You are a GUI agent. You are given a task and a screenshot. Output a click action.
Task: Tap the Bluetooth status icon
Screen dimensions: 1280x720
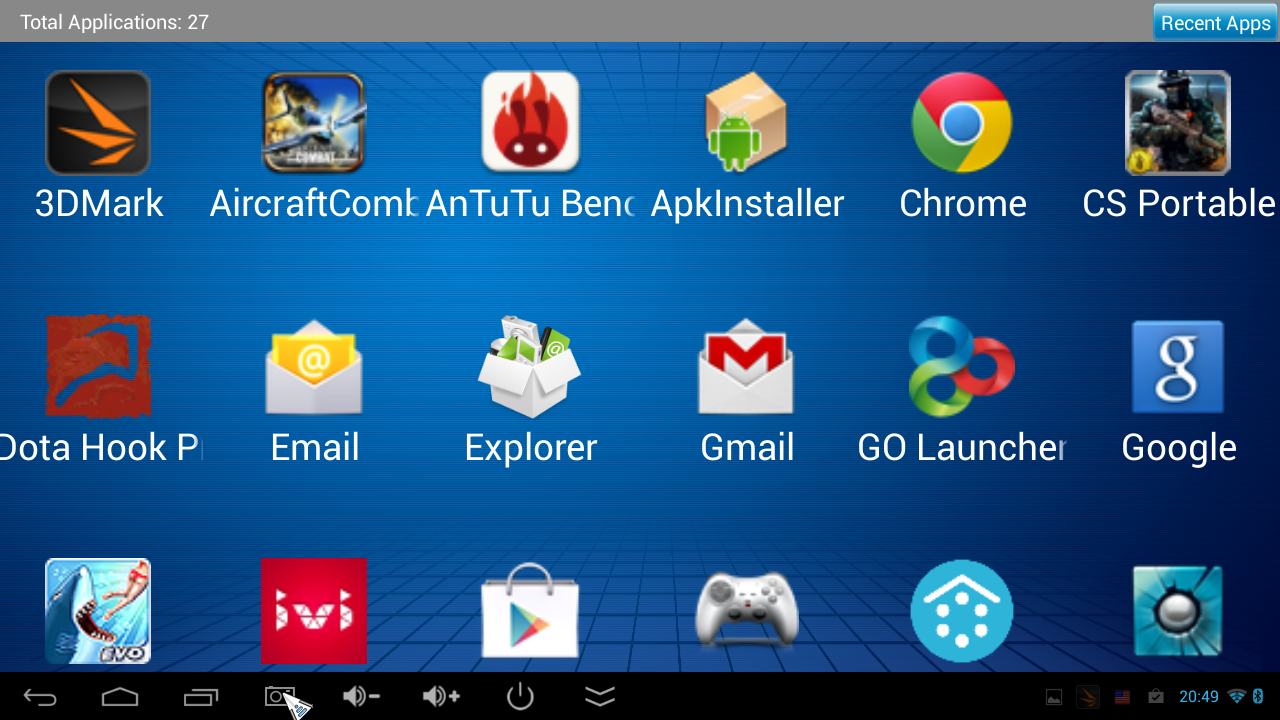coord(1259,696)
